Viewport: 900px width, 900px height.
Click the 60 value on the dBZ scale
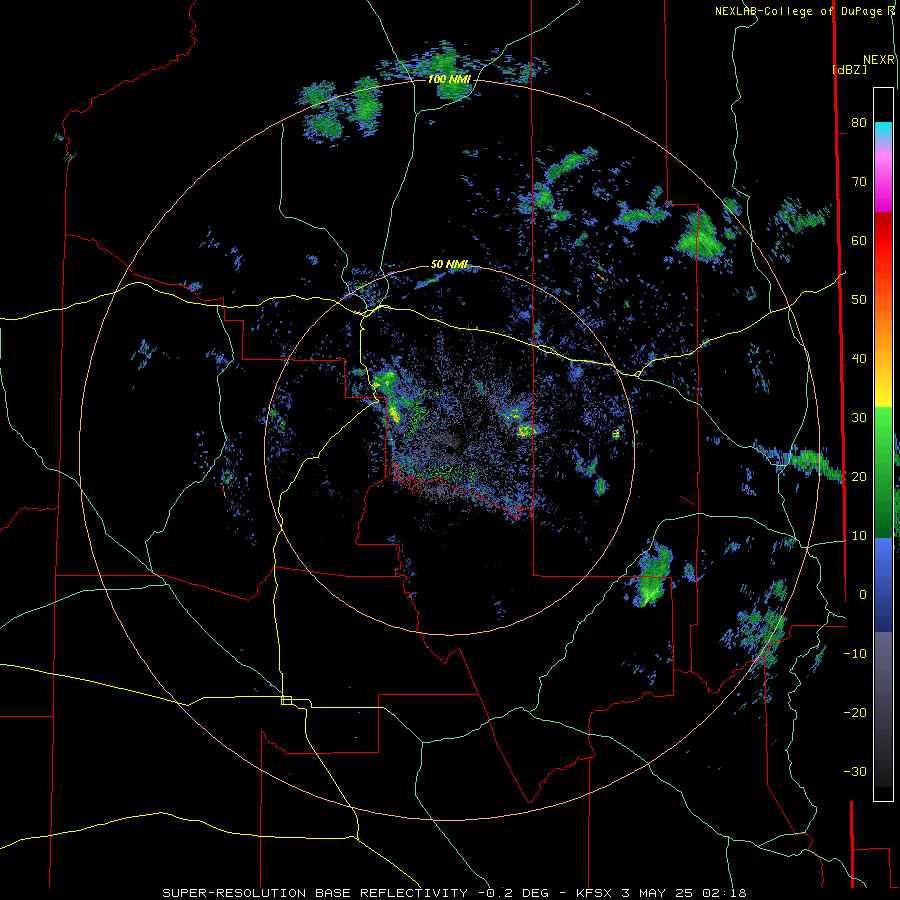859,241
